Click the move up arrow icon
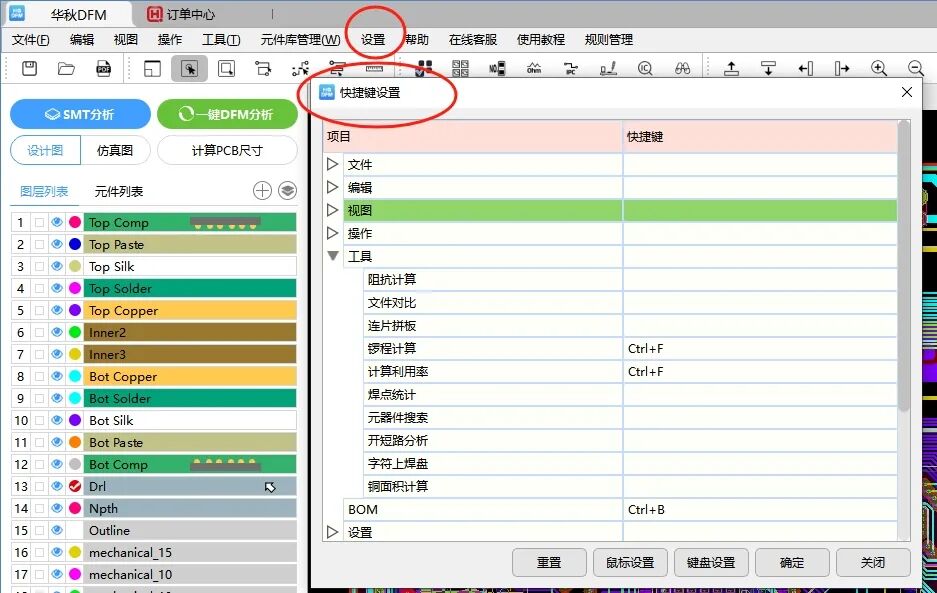The height and width of the screenshot is (593, 937). pyautogui.click(x=731, y=69)
